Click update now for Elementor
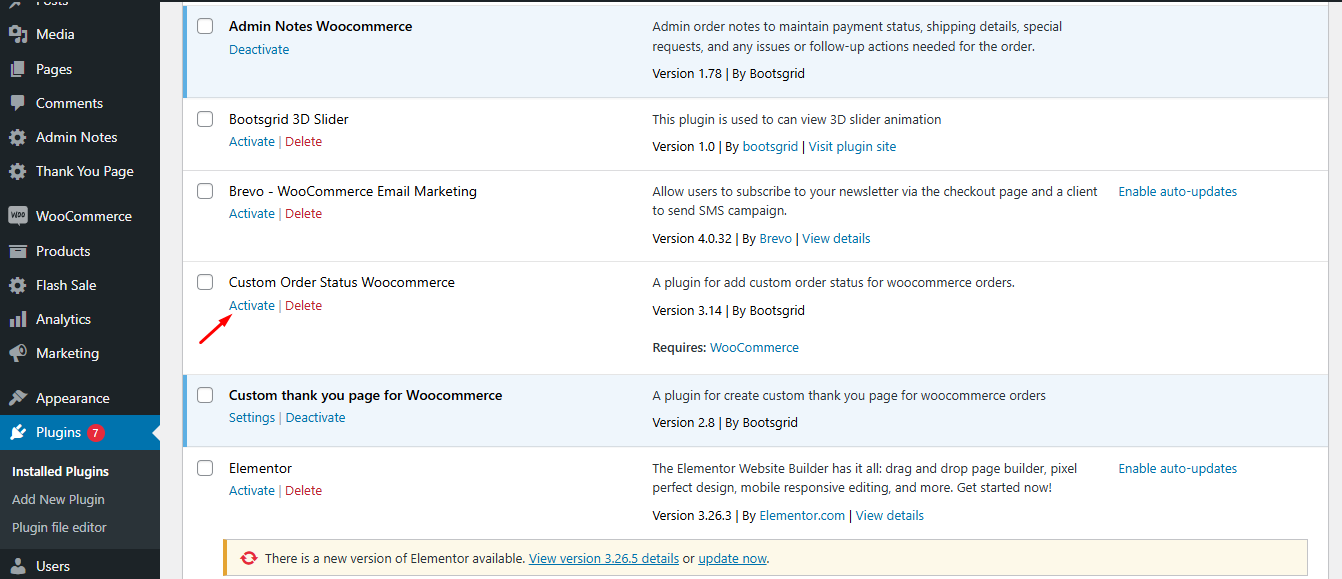The width and height of the screenshot is (1342, 579). [x=732, y=558]
